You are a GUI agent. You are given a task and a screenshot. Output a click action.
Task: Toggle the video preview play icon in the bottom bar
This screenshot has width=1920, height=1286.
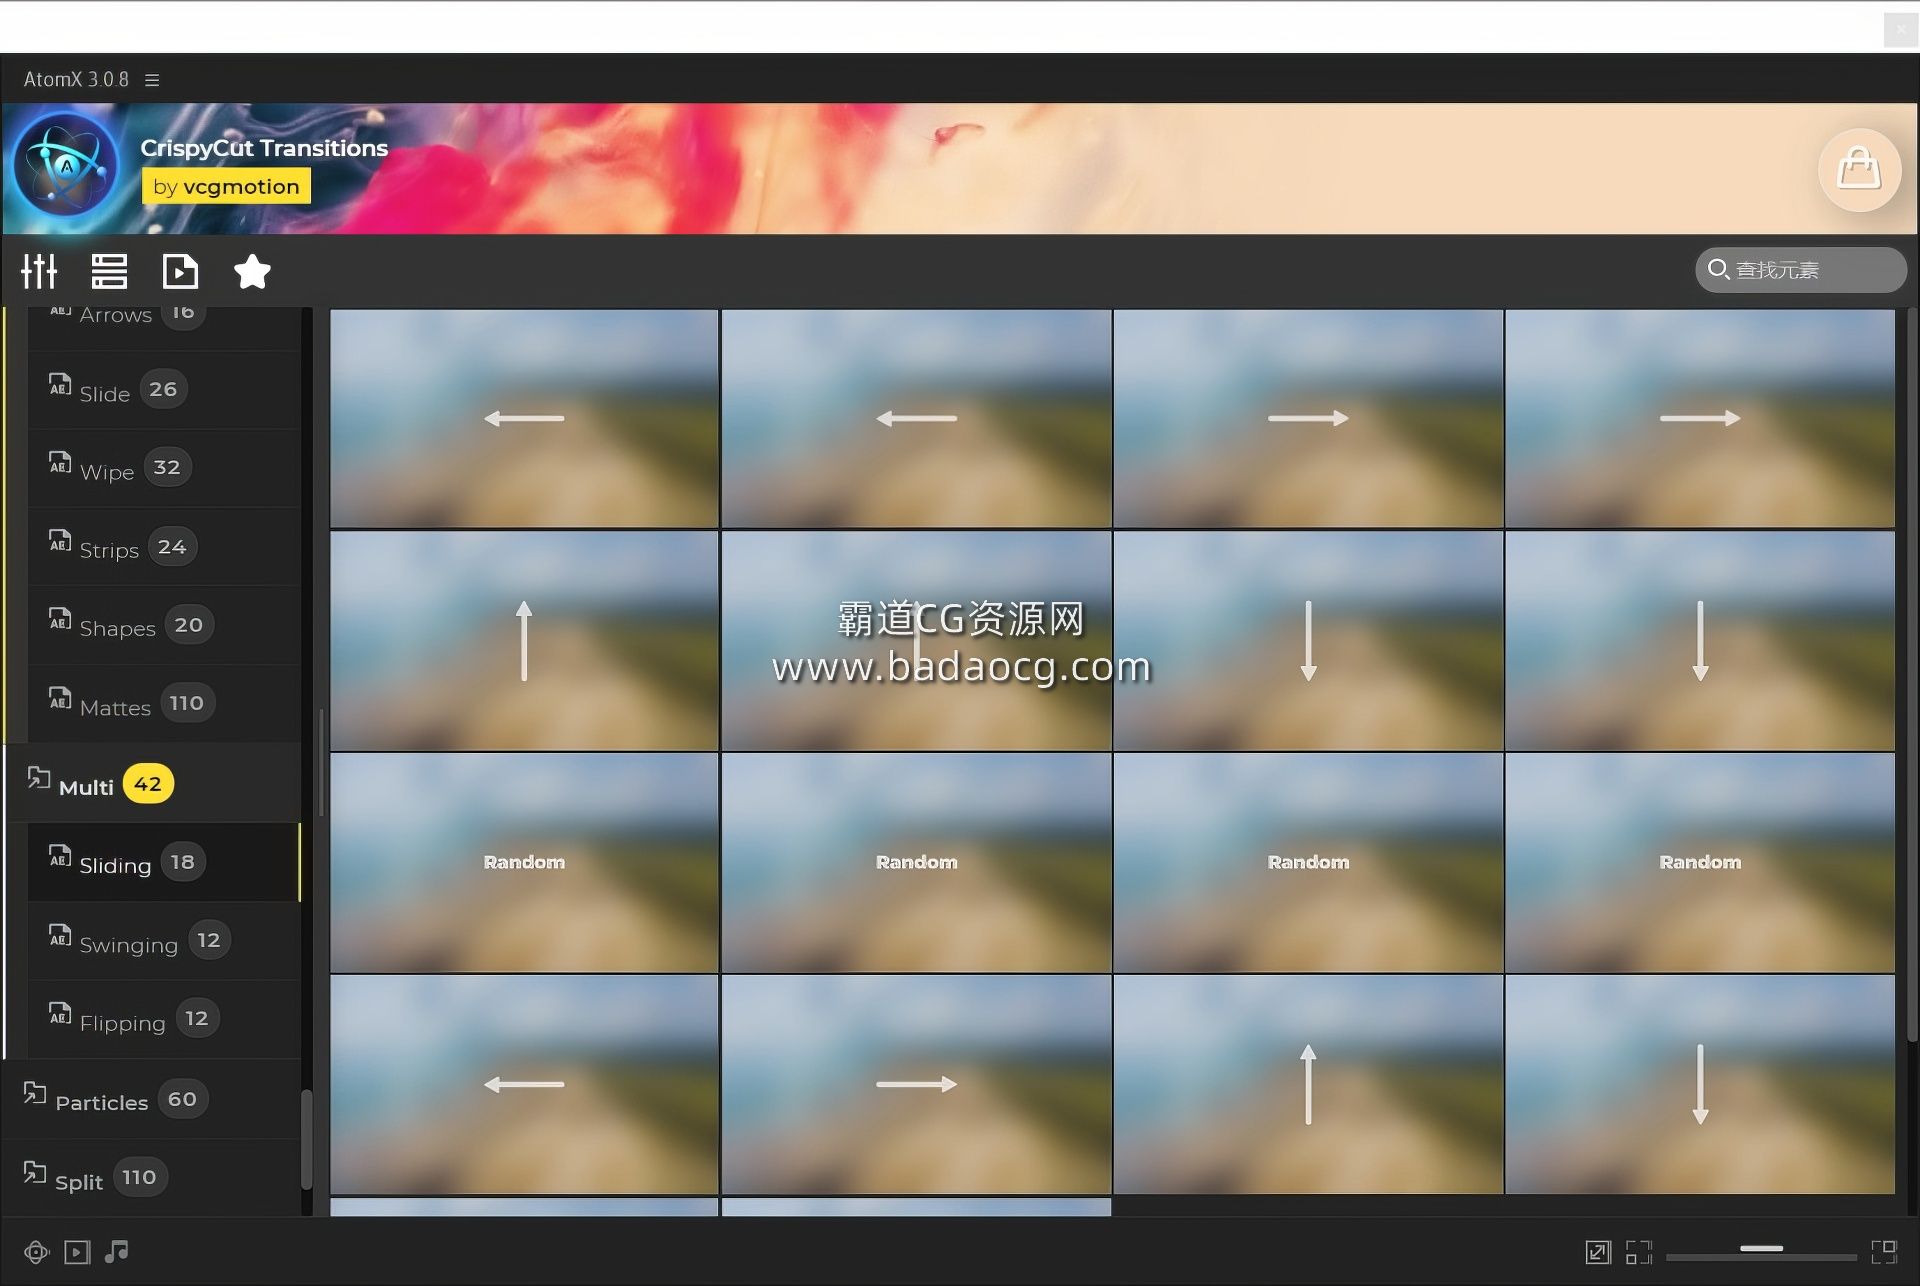(x=77, y=1252)
